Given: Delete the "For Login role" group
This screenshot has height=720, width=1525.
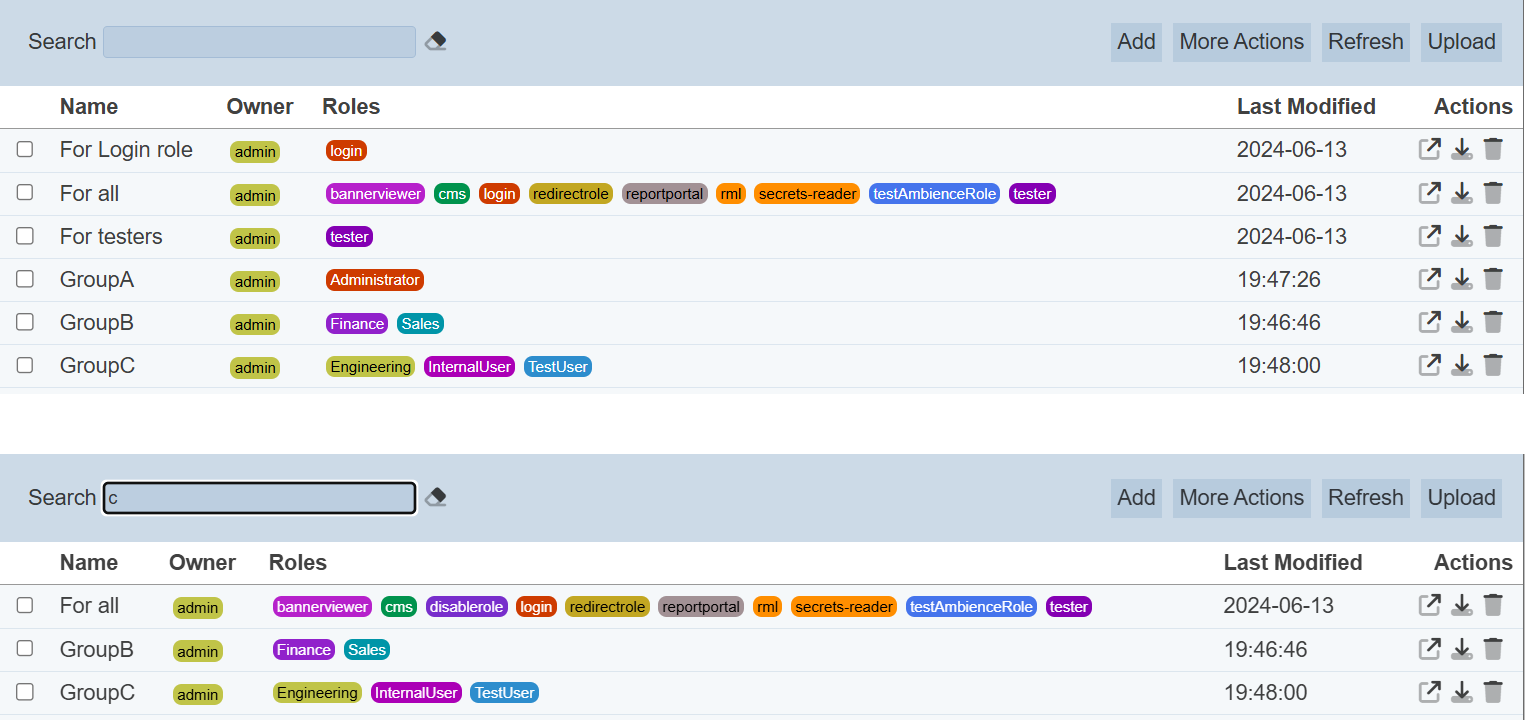Looking at the screenshot, I should point(1493,149).
